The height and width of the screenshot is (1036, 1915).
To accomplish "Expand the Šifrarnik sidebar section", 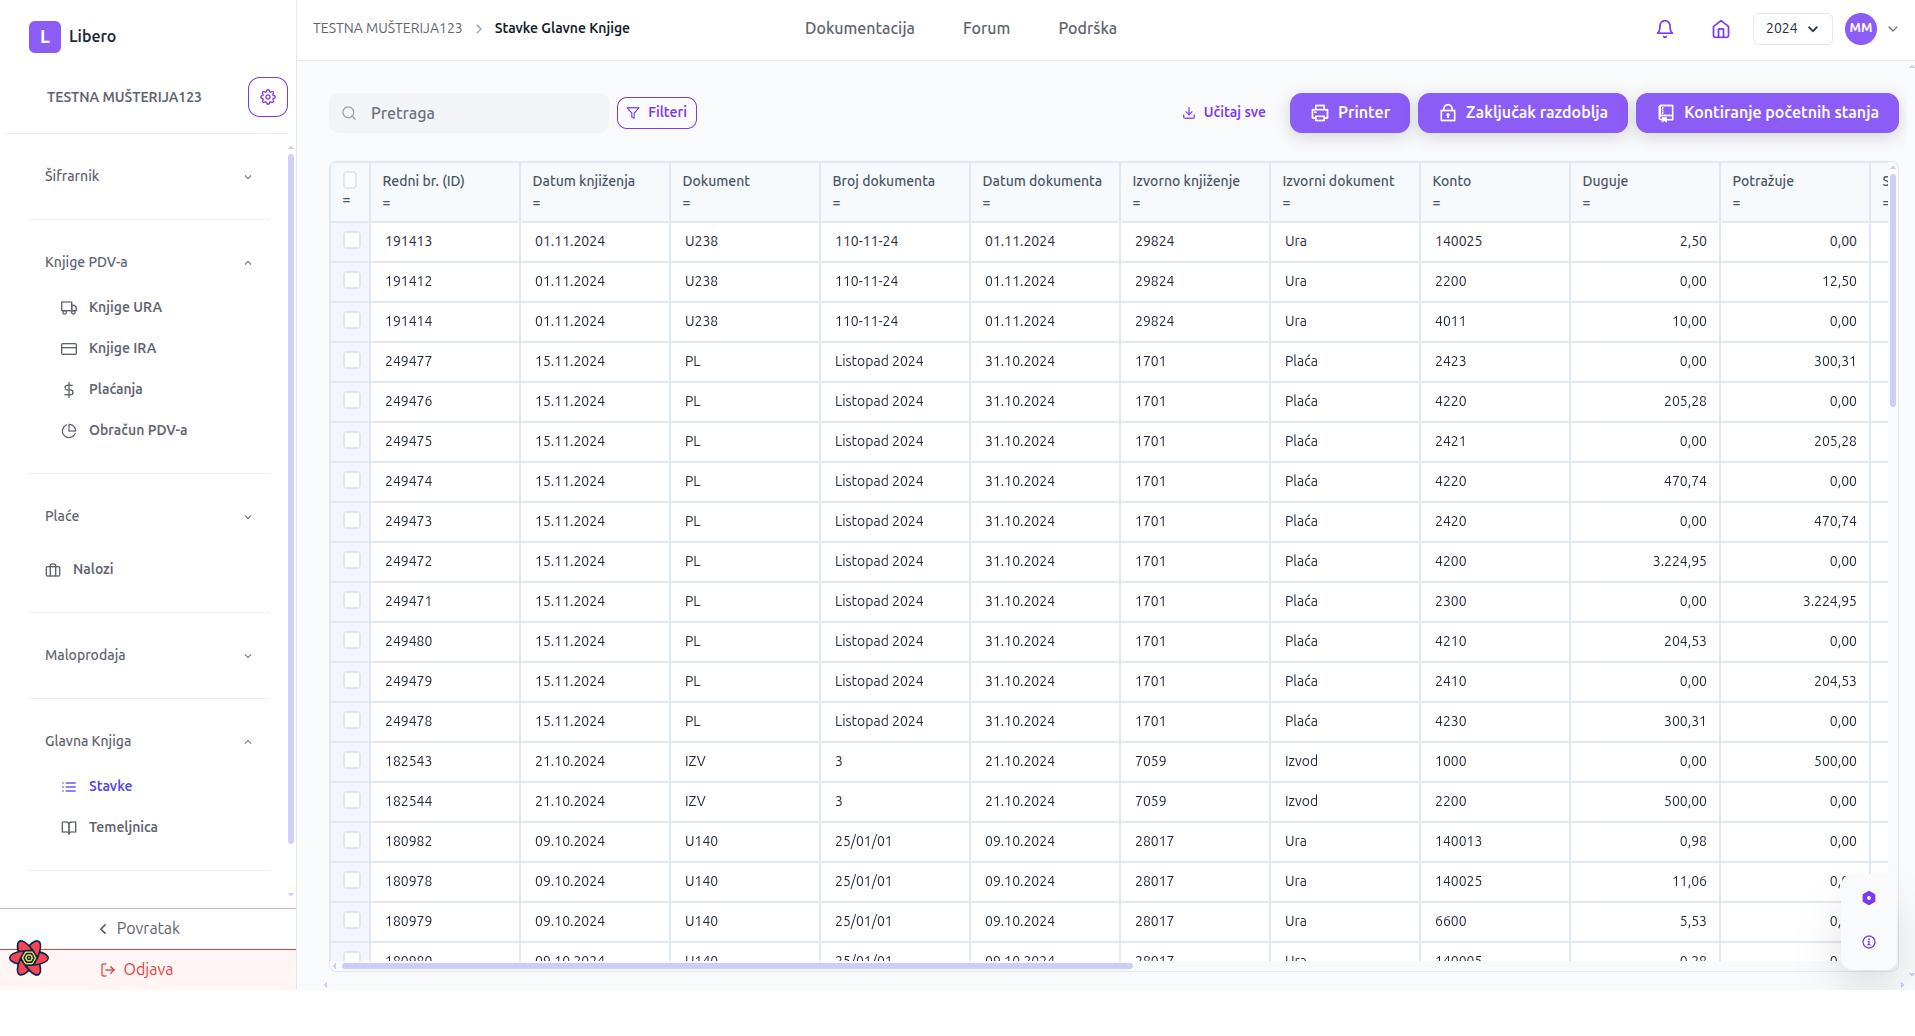I will (x=148, y=176).
